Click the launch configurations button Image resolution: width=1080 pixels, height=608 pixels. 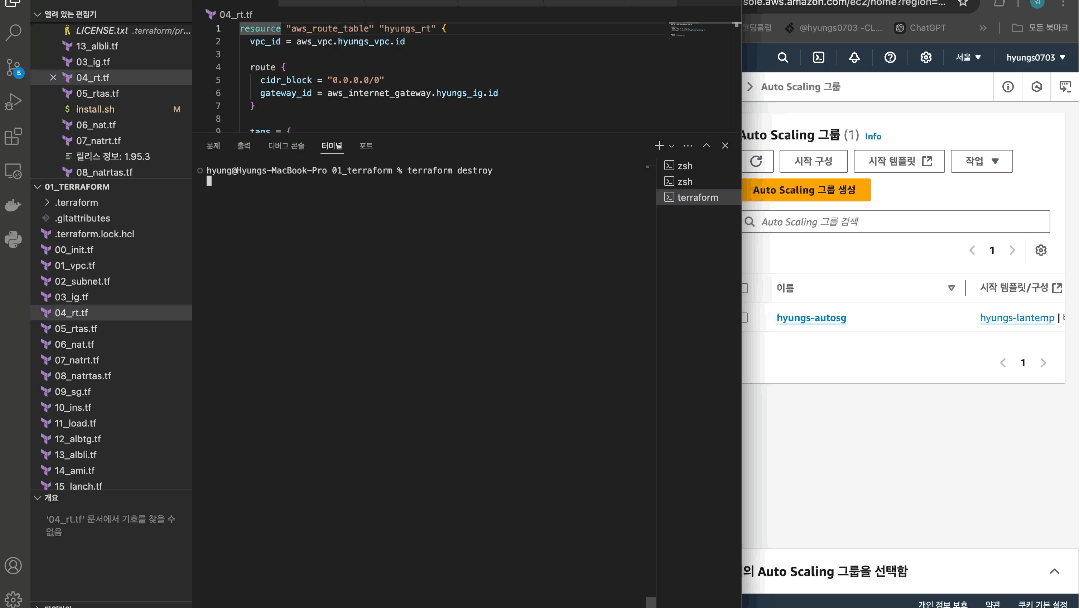[x=813, y=161]
